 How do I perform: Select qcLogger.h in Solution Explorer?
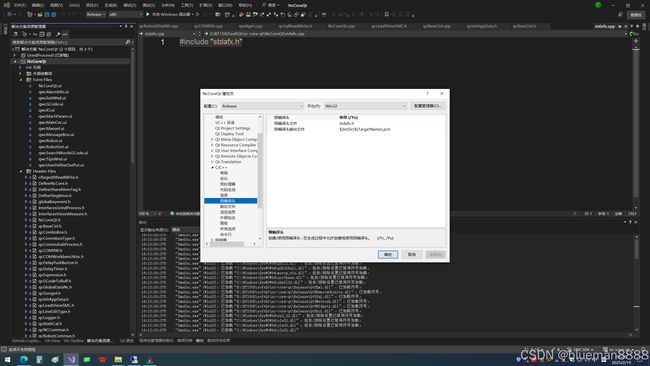tap(49, 318)
